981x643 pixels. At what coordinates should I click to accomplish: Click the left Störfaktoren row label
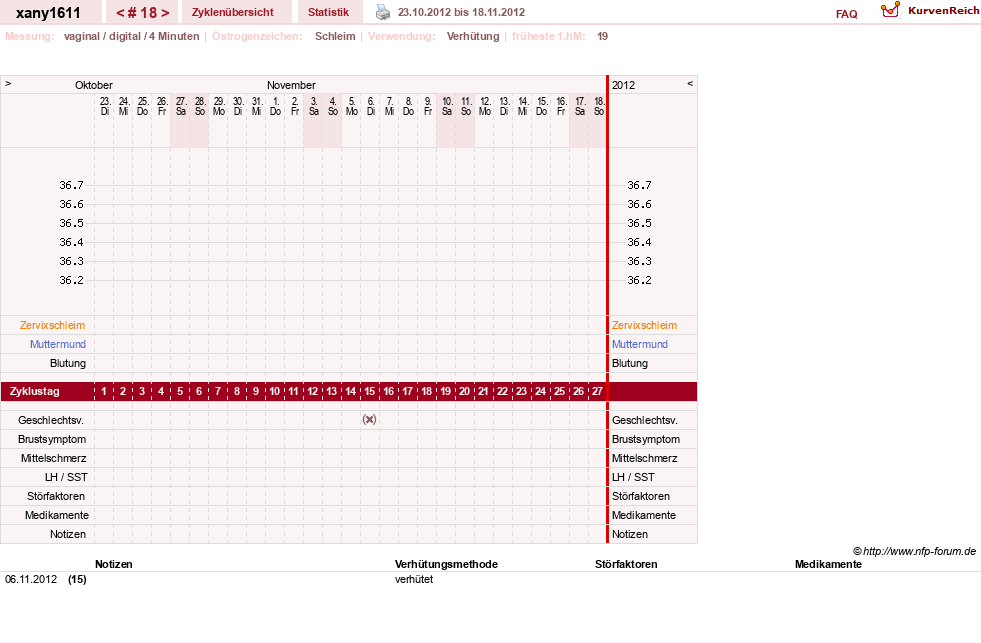(x=56, y=496)
